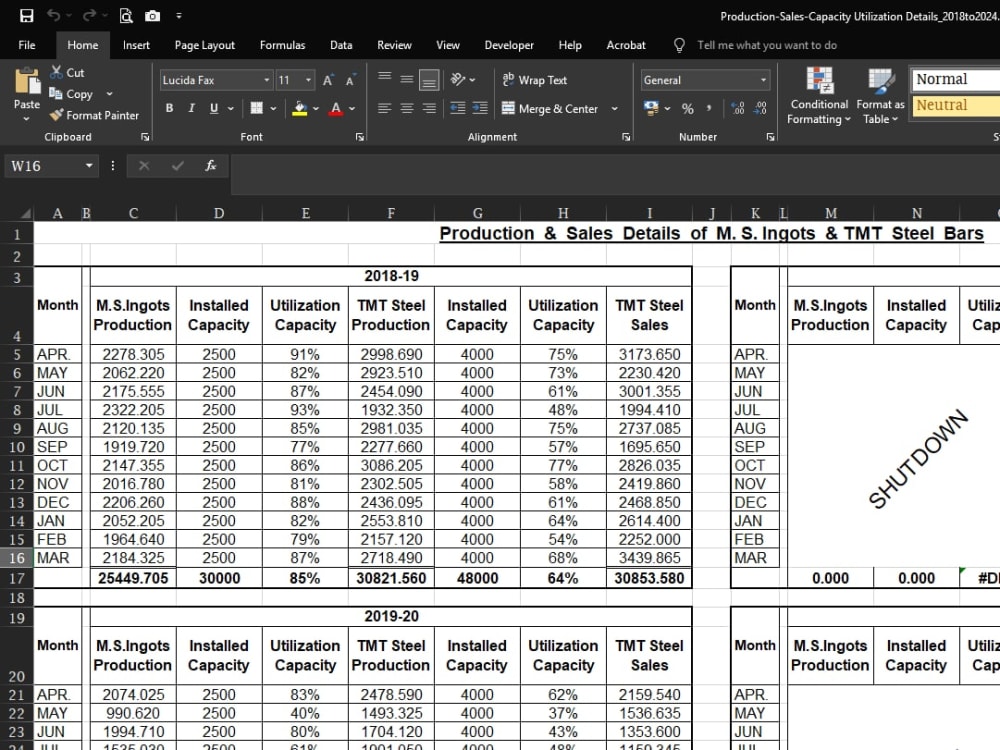
Task: Apply comma style number format
Action: (x=709, y=108)
